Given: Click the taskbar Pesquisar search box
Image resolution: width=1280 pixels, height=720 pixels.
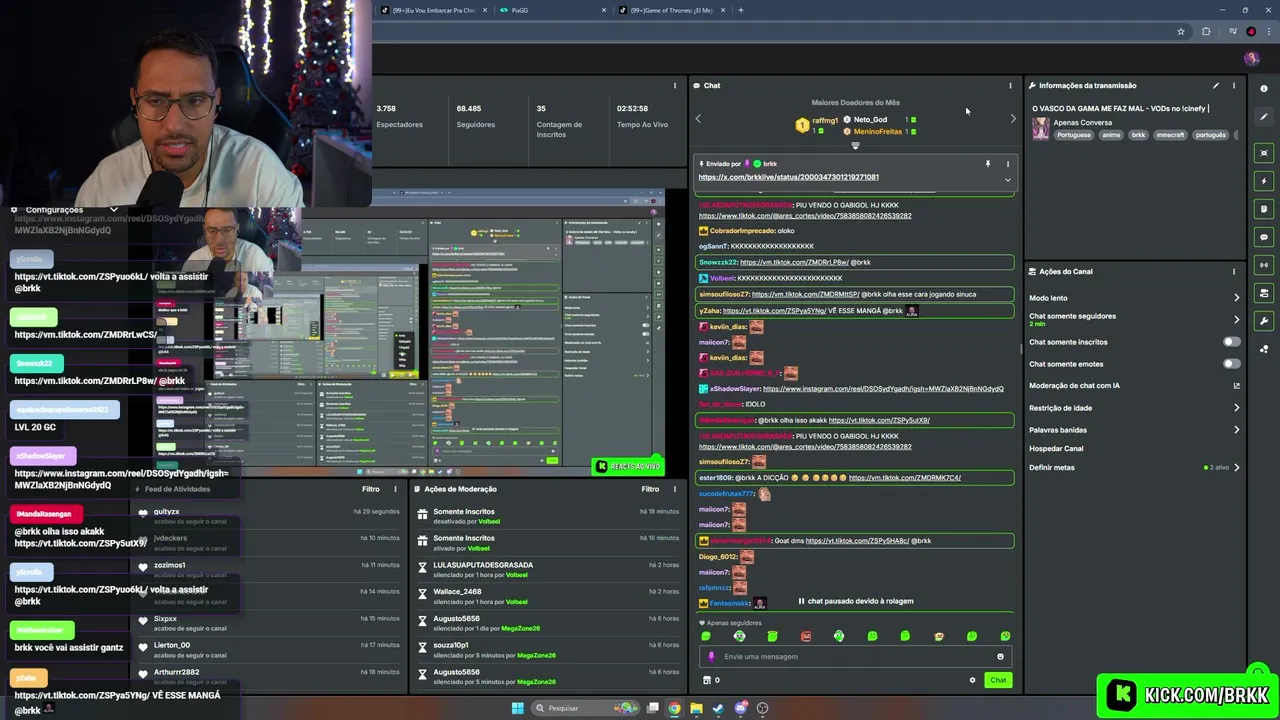Looking at the screenshot, I should [586, 708].
